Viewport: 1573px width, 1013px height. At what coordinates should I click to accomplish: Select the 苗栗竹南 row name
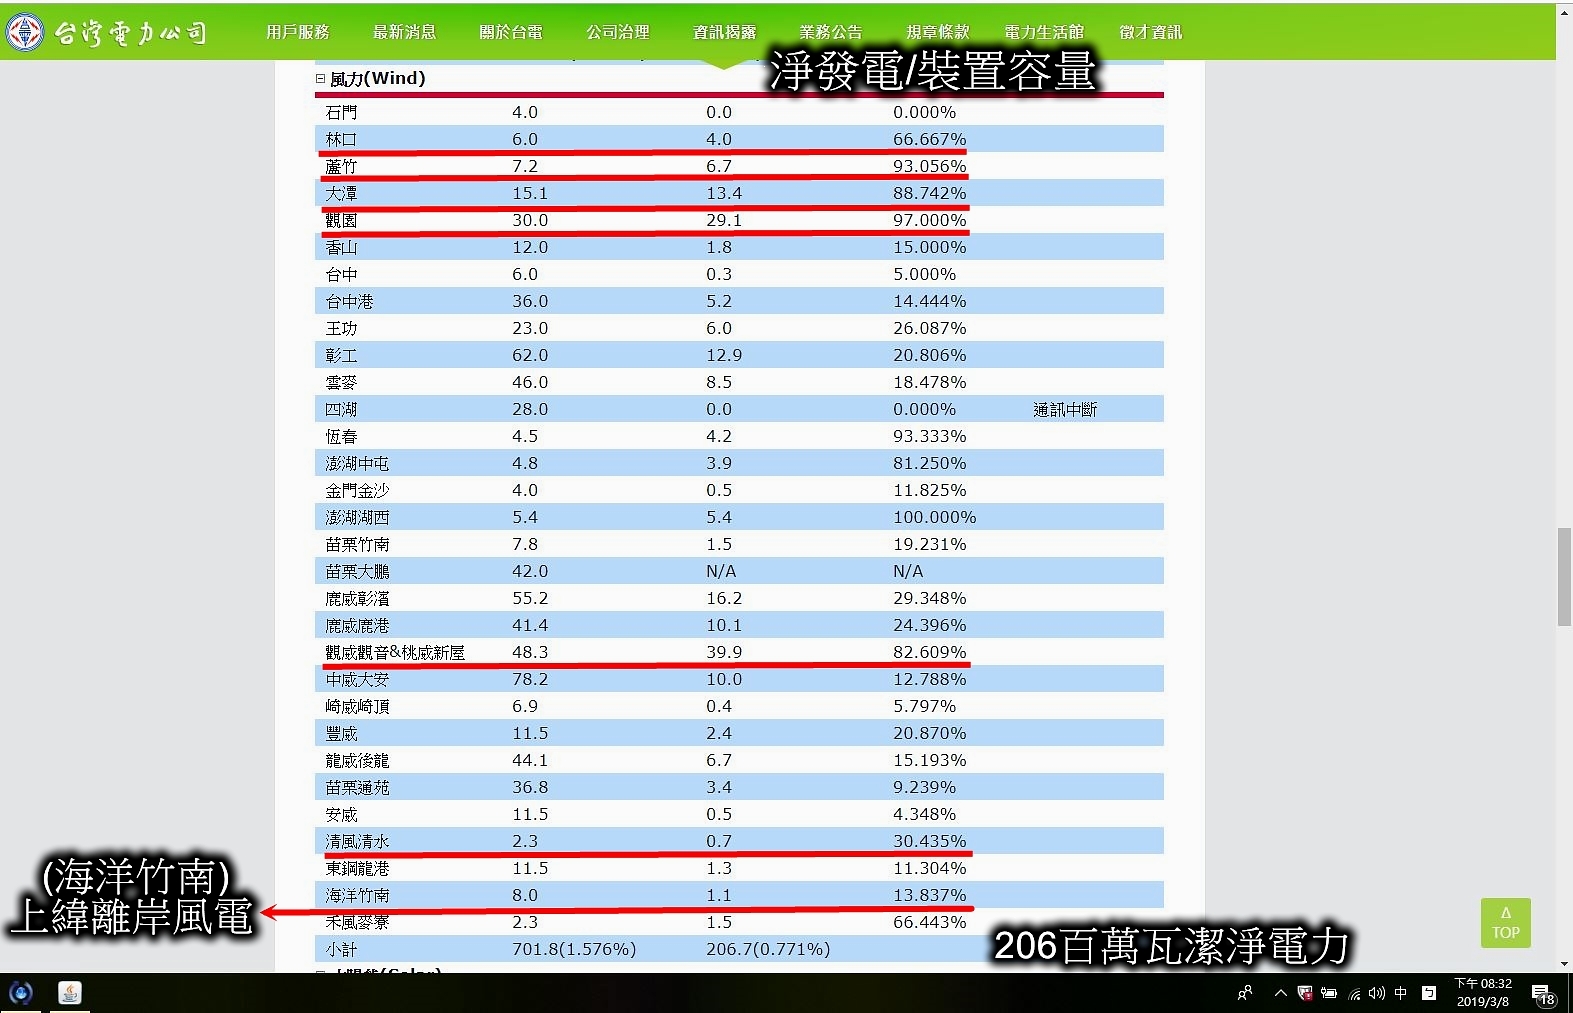[357, 544]
